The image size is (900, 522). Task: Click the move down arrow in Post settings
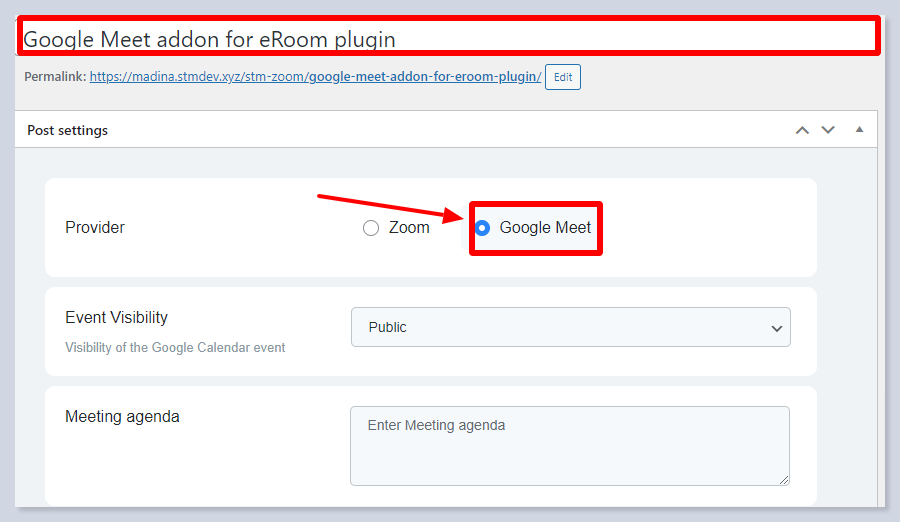tap(827, 130)
